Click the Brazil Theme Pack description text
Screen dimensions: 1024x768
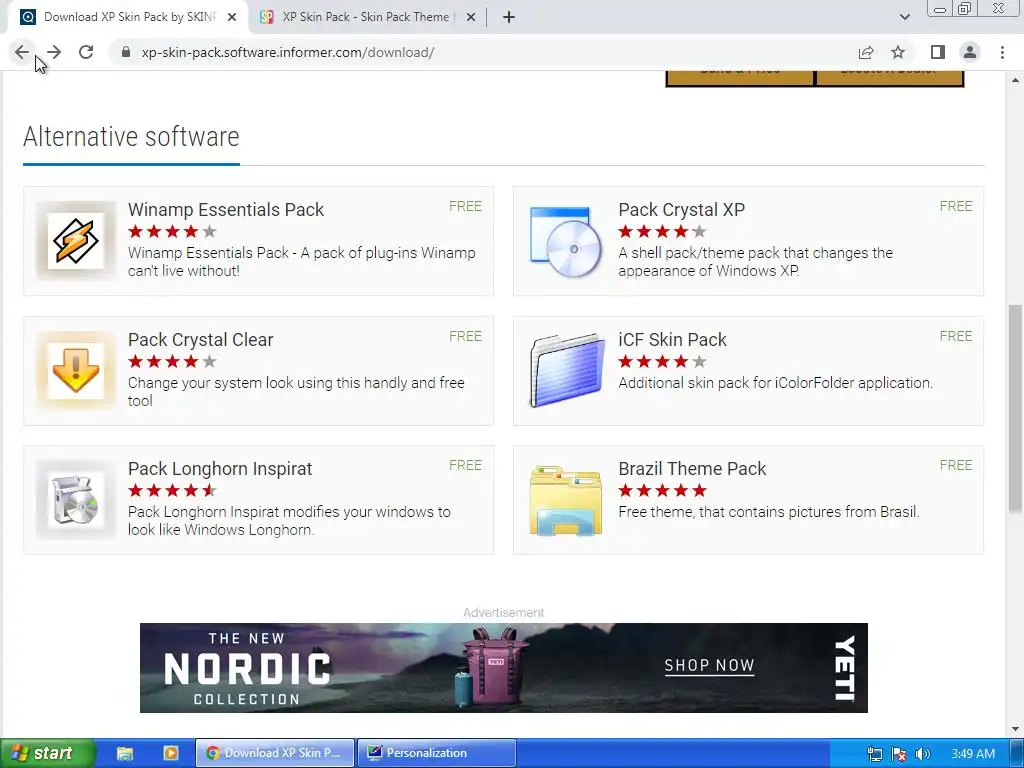click(x=769, y=512)
